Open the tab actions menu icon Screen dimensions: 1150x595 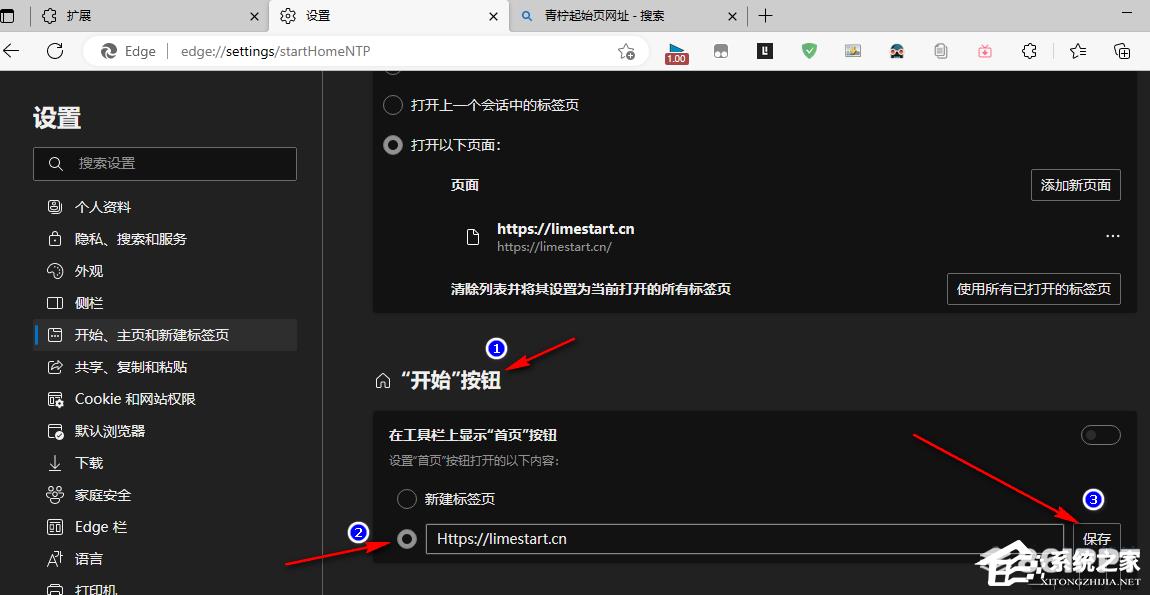7,15
